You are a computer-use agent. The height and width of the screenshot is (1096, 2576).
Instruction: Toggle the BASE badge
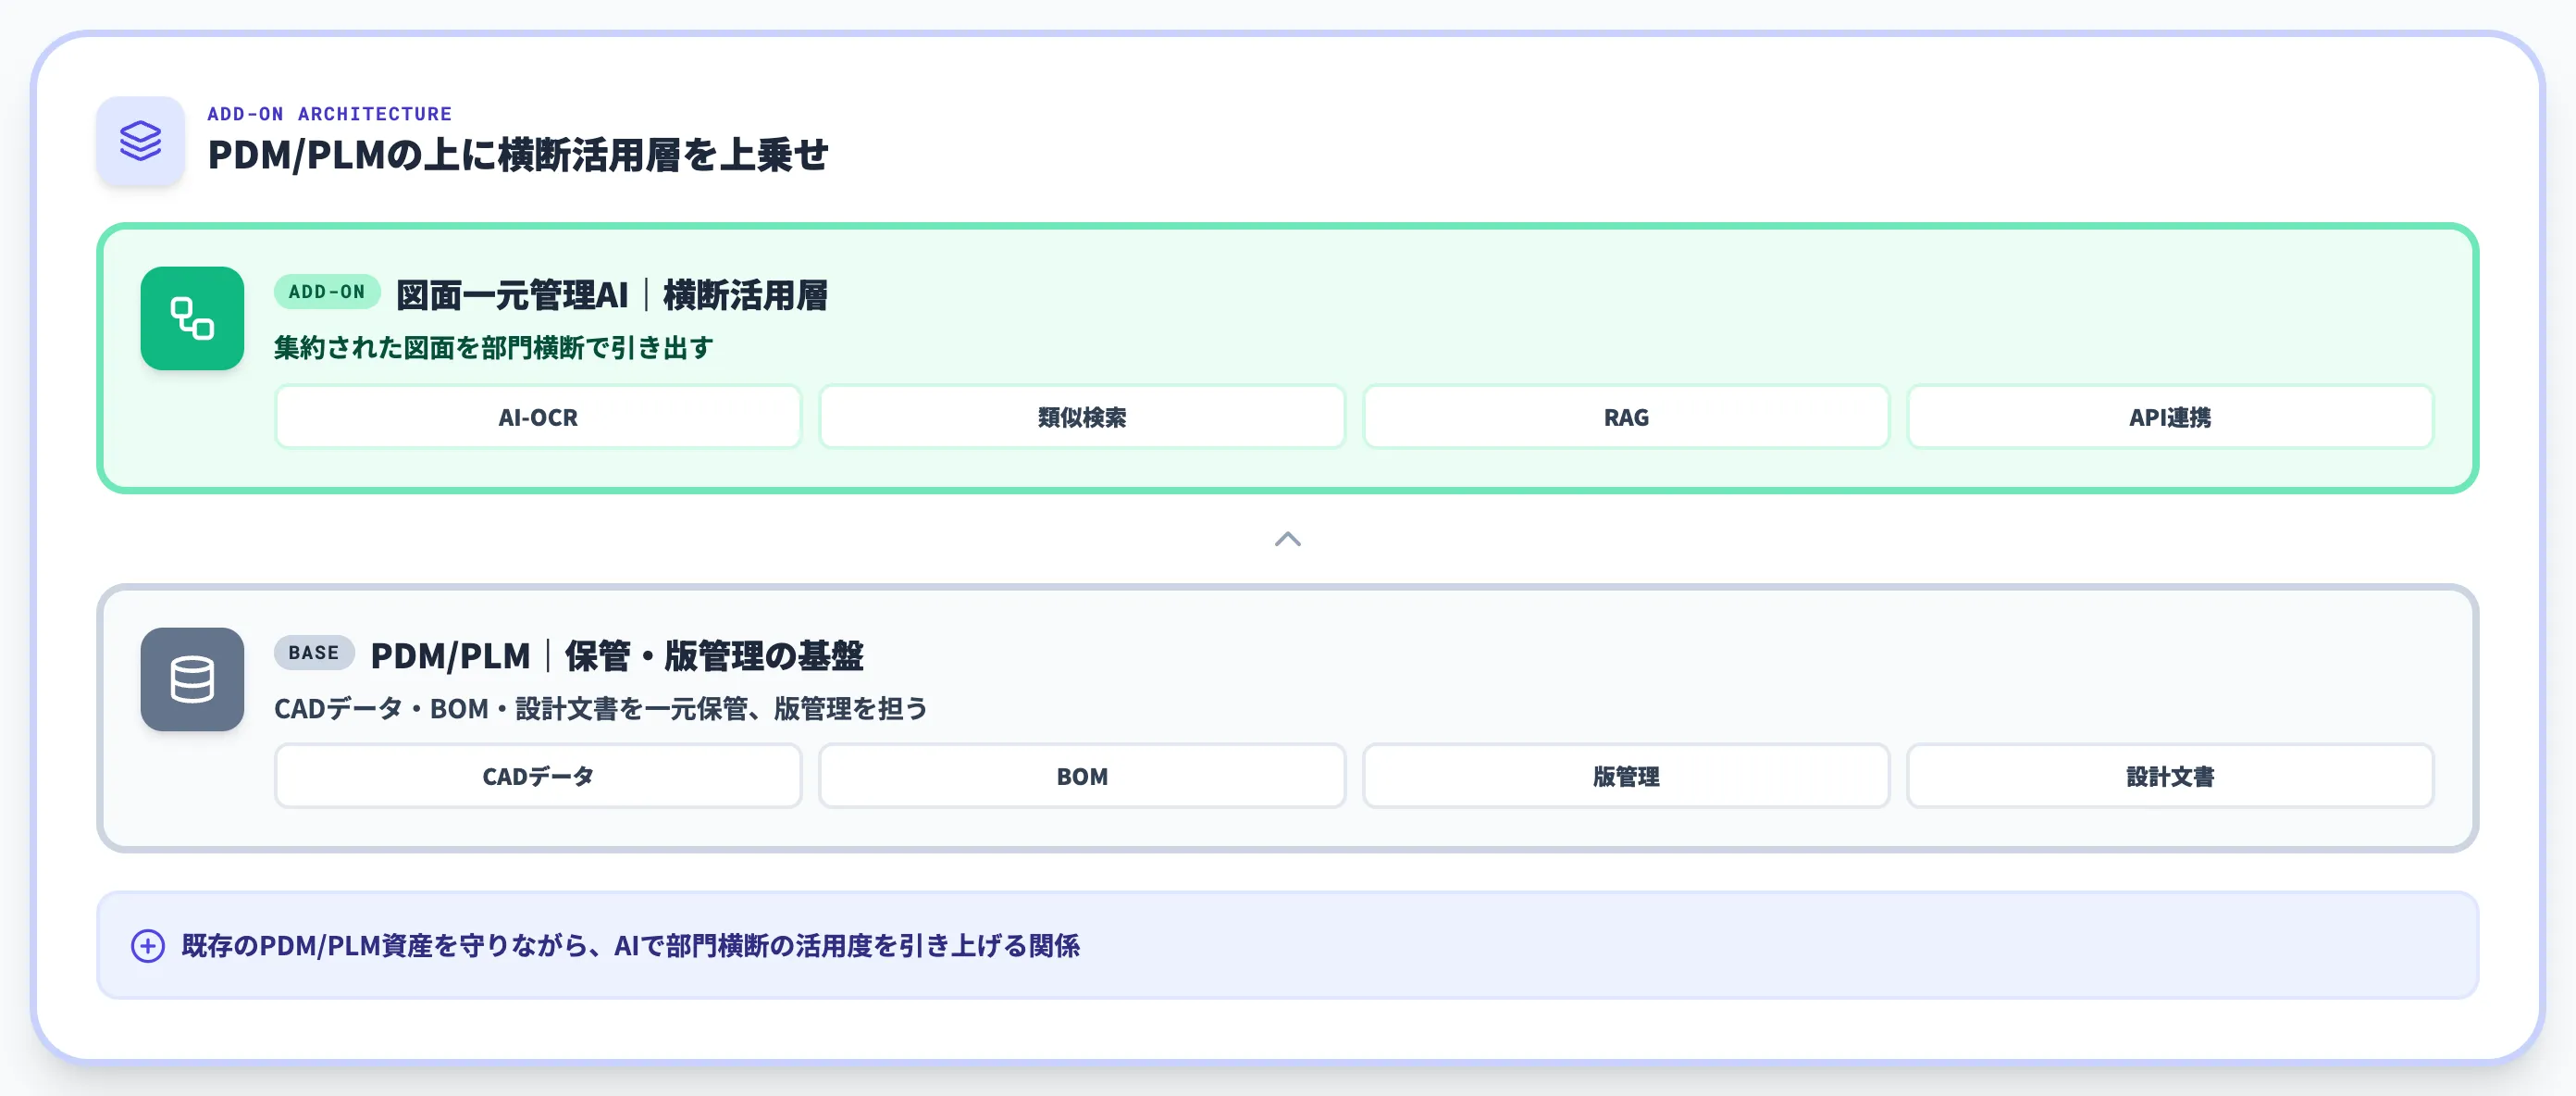[313, 653]
